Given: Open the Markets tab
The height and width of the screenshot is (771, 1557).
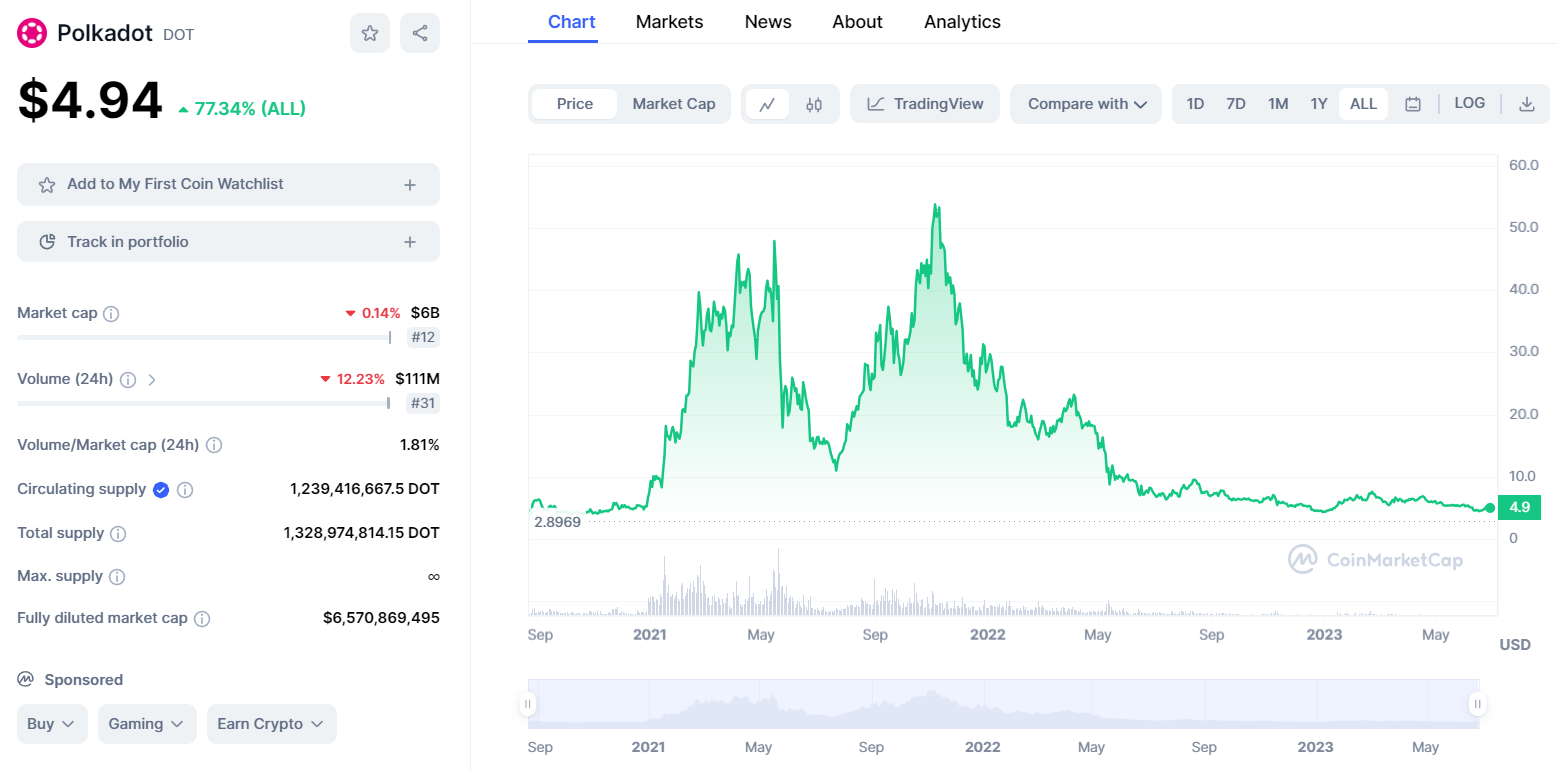Looking at the screenshot, I should tap(669, 22).
